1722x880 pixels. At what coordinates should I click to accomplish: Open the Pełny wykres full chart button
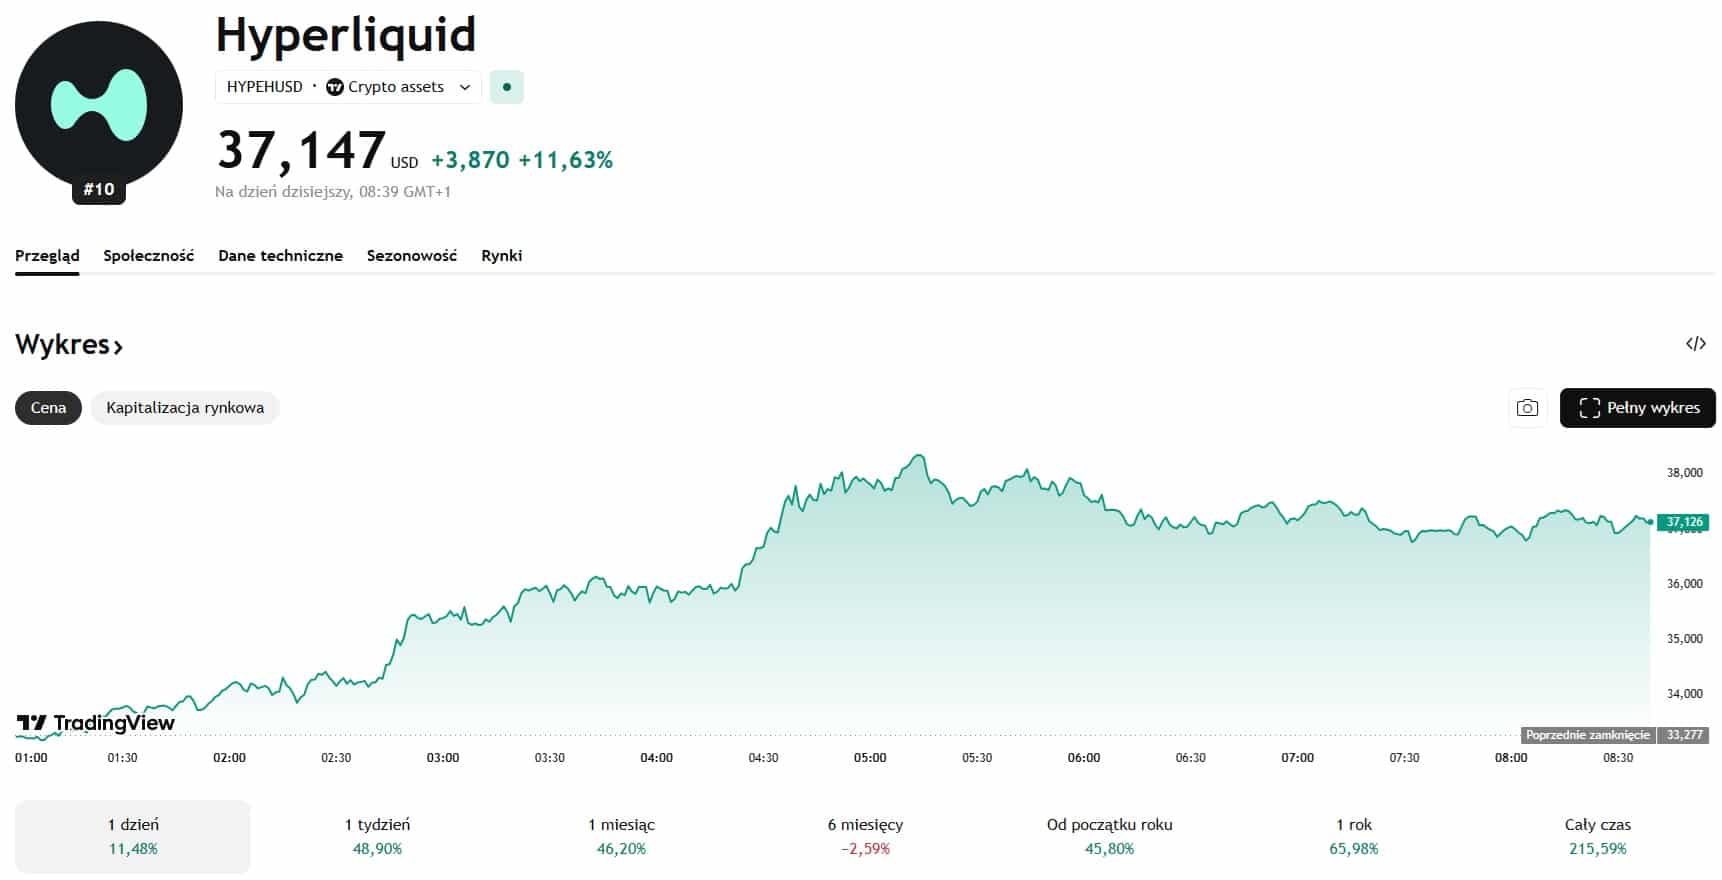(x=1637, y=408)
